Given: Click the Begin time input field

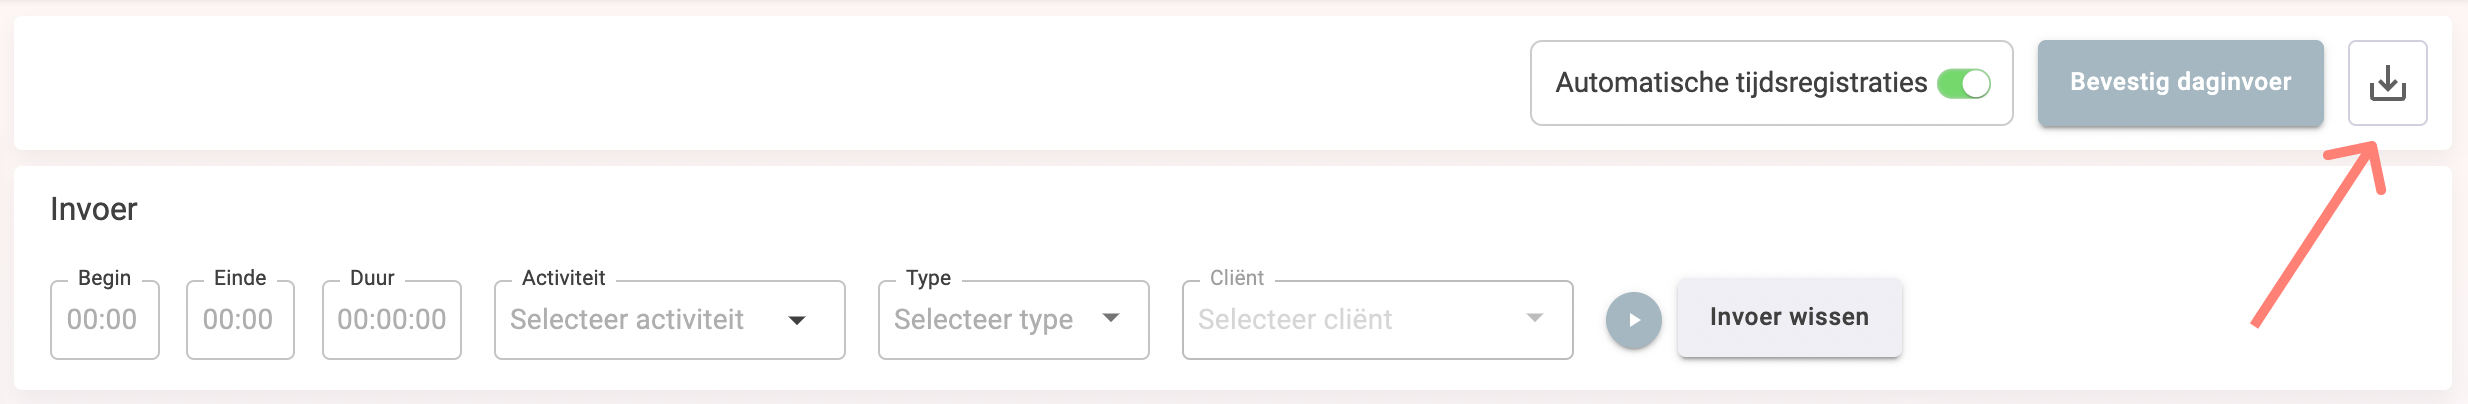Looking at the screenshot, I should (x=104, y=320).
